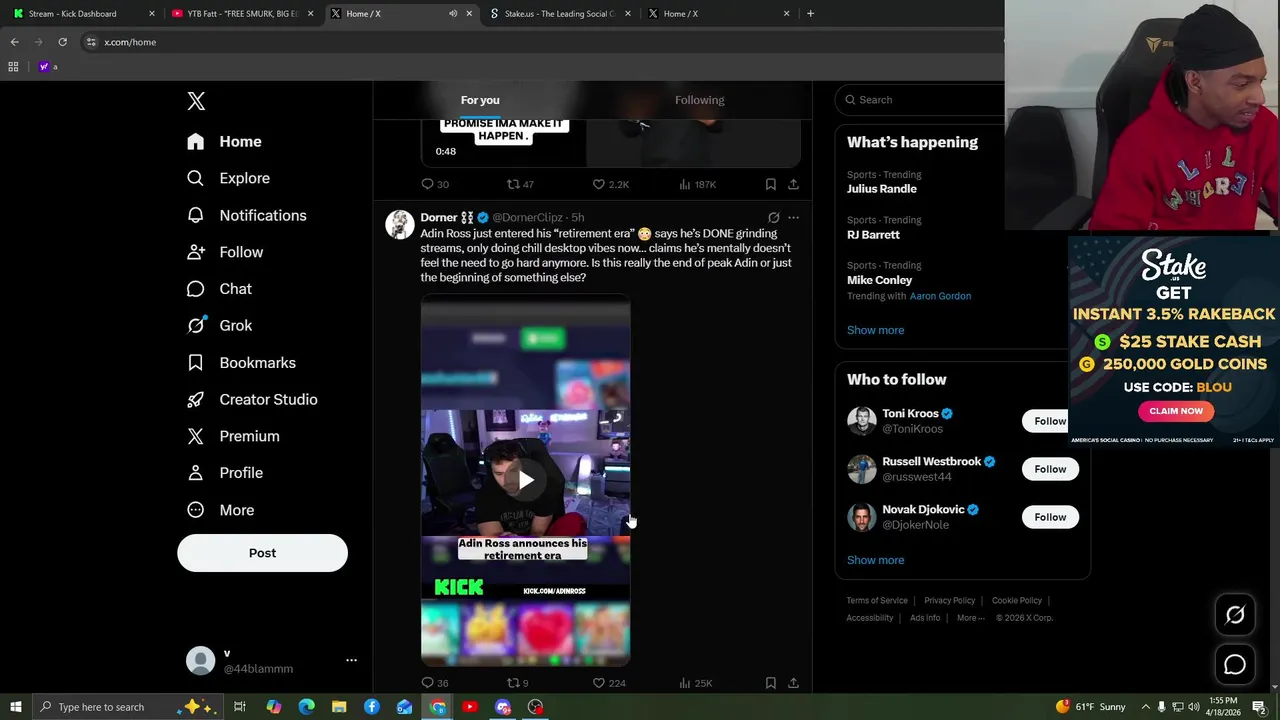Viewport: 1280px width, 720px height.
Task: Open the Cookie Policy footer link
Action: click(1017, 601)
